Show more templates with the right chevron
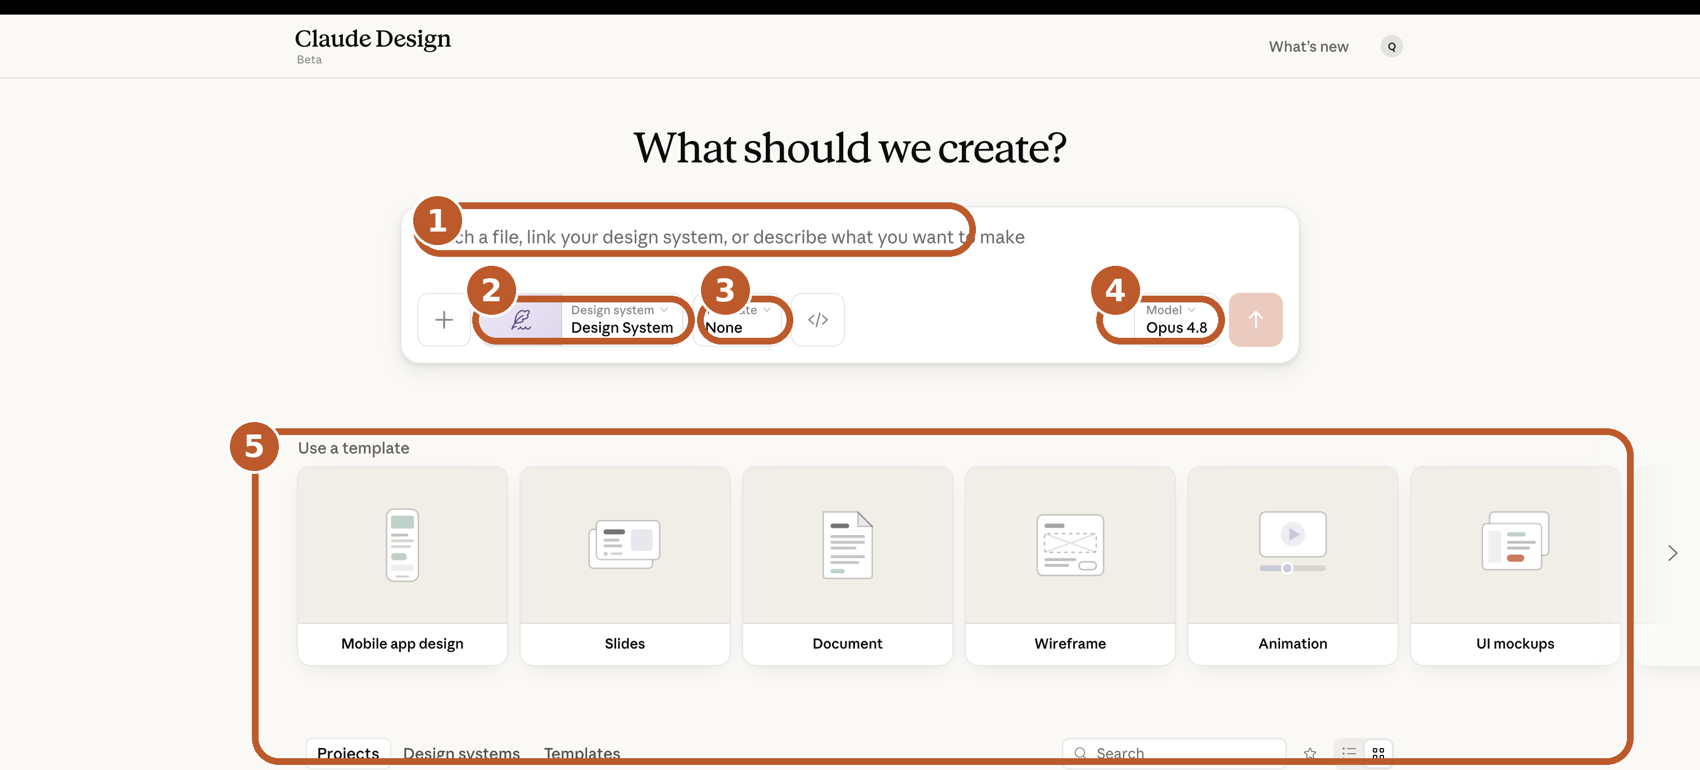 pyautogui.click(x=1672, y=553)
